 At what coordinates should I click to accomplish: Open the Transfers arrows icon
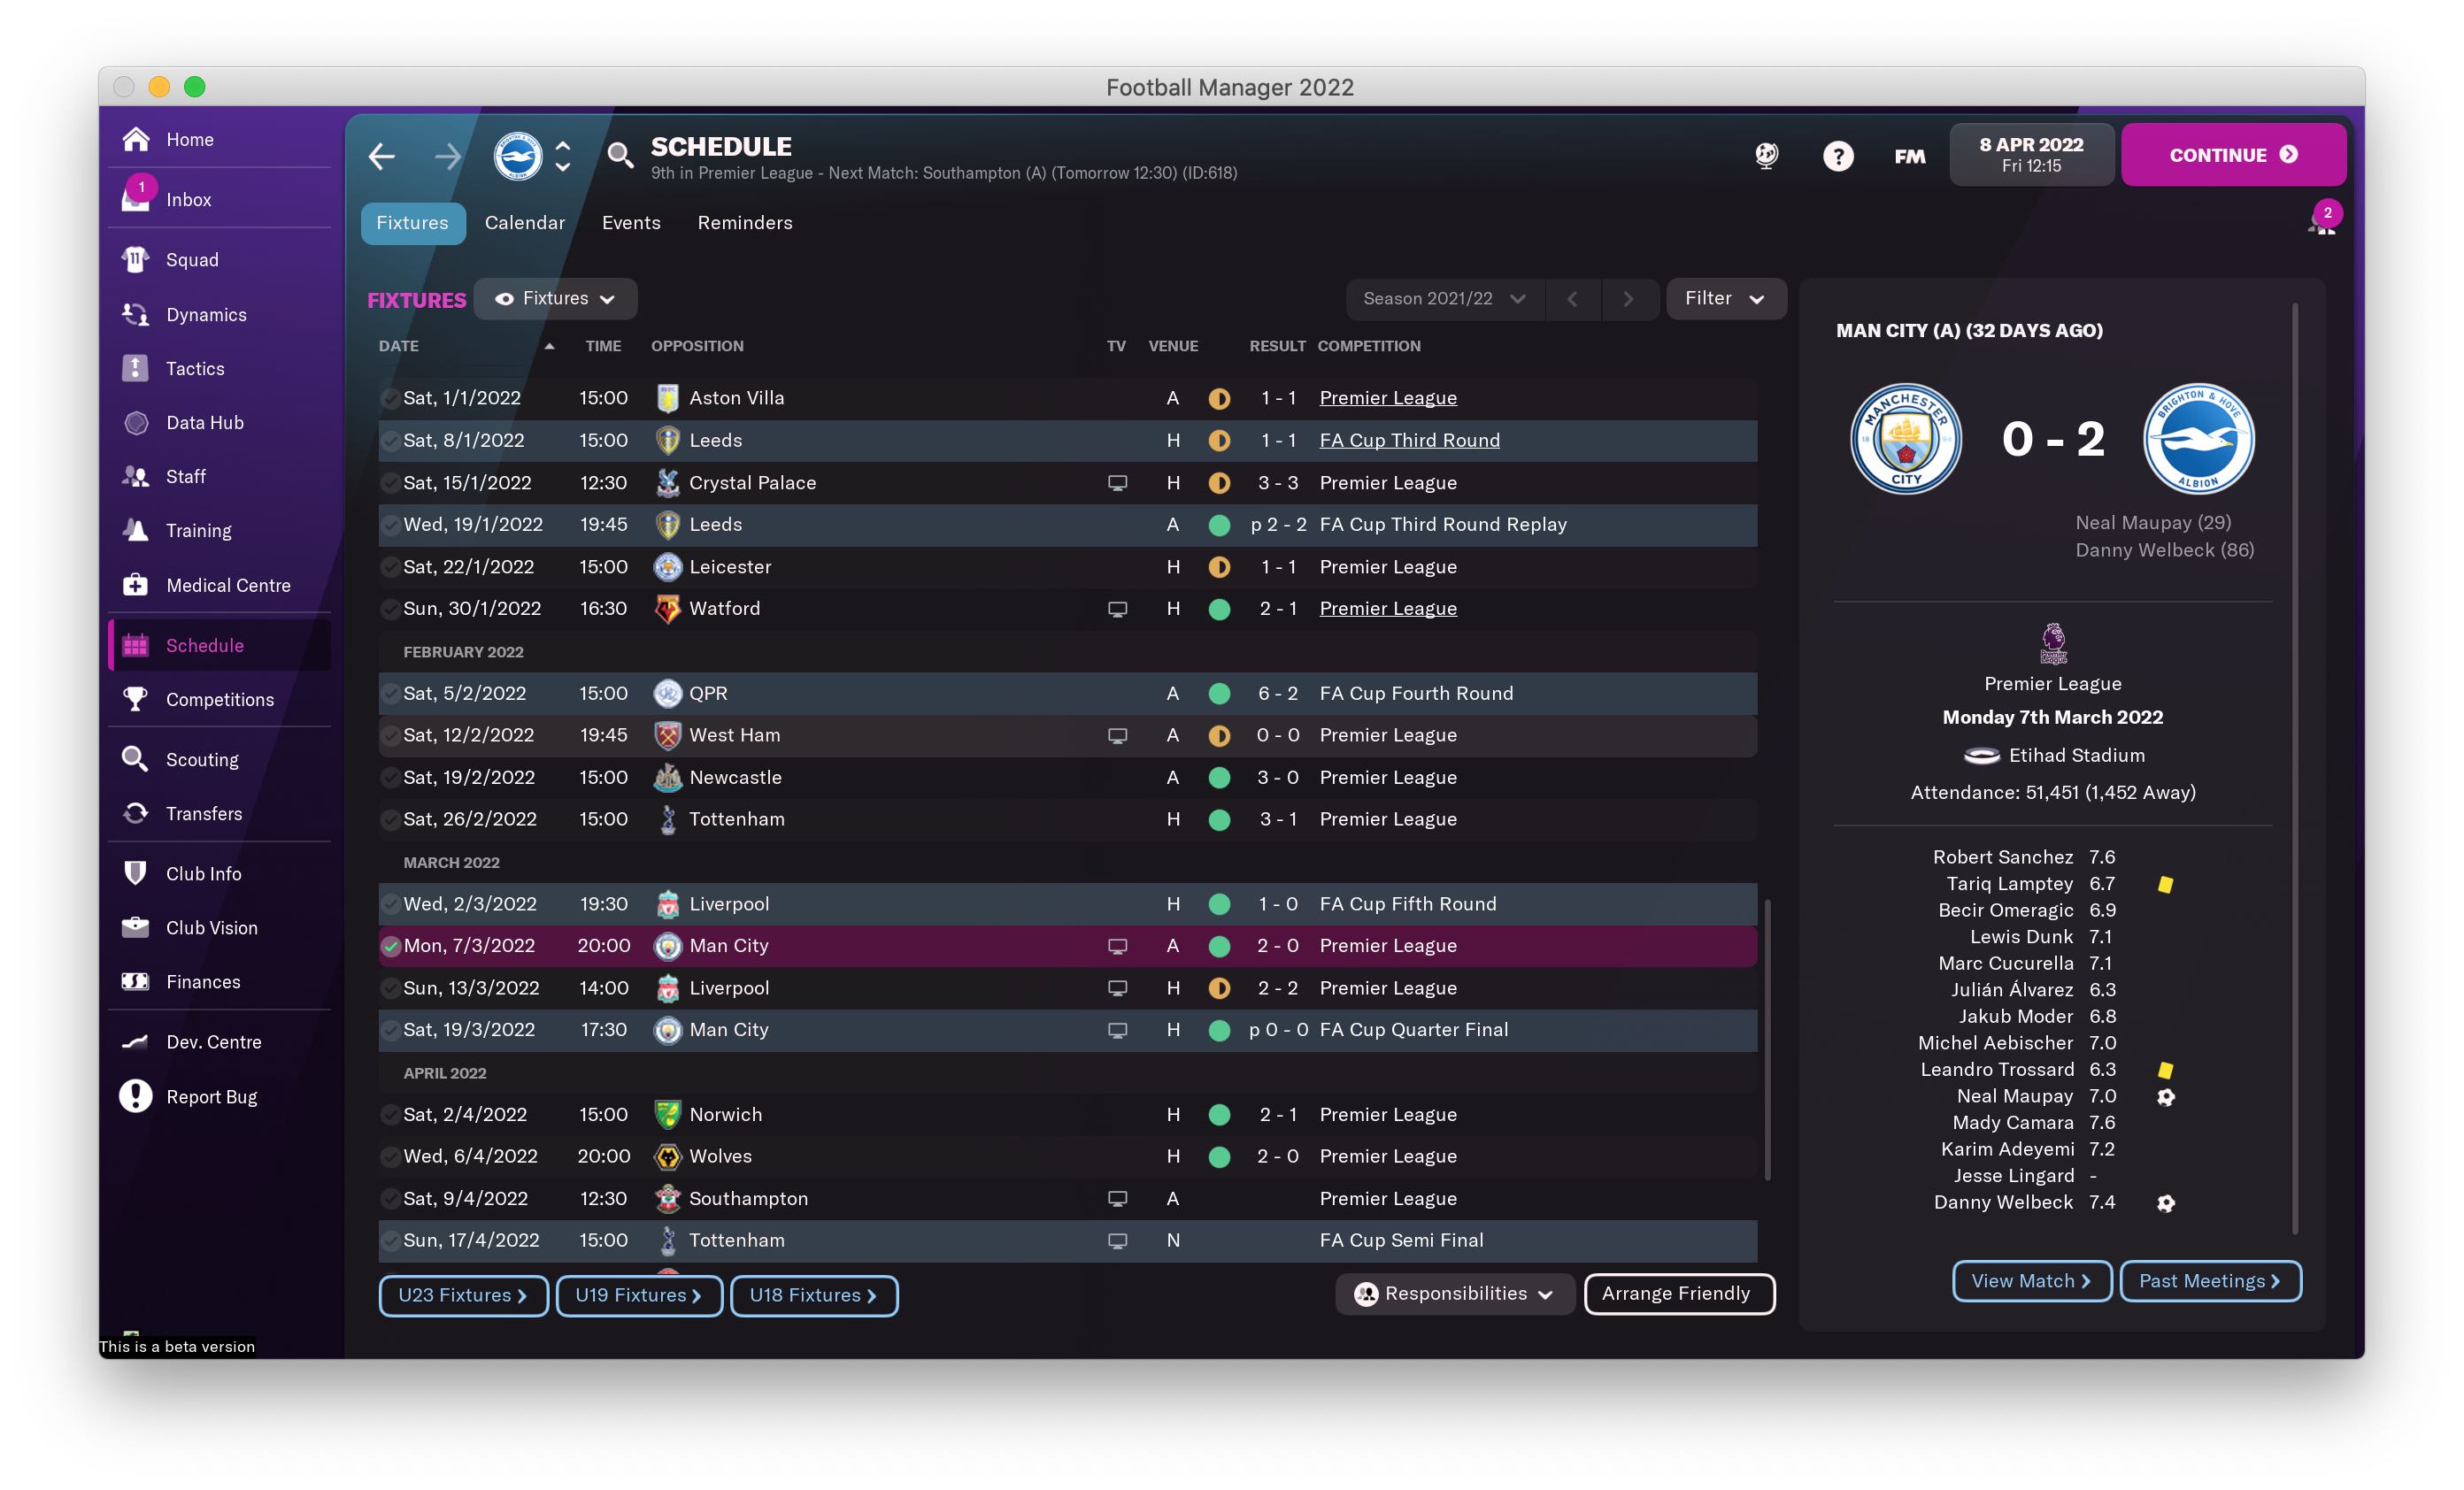pos(136,813)
